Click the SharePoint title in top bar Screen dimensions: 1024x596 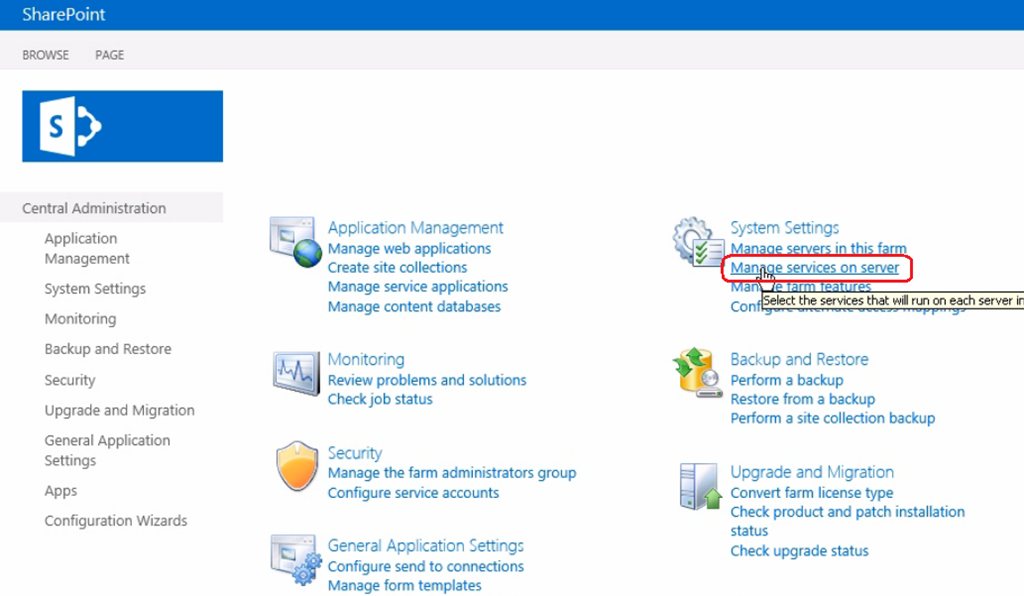(63, 14)
